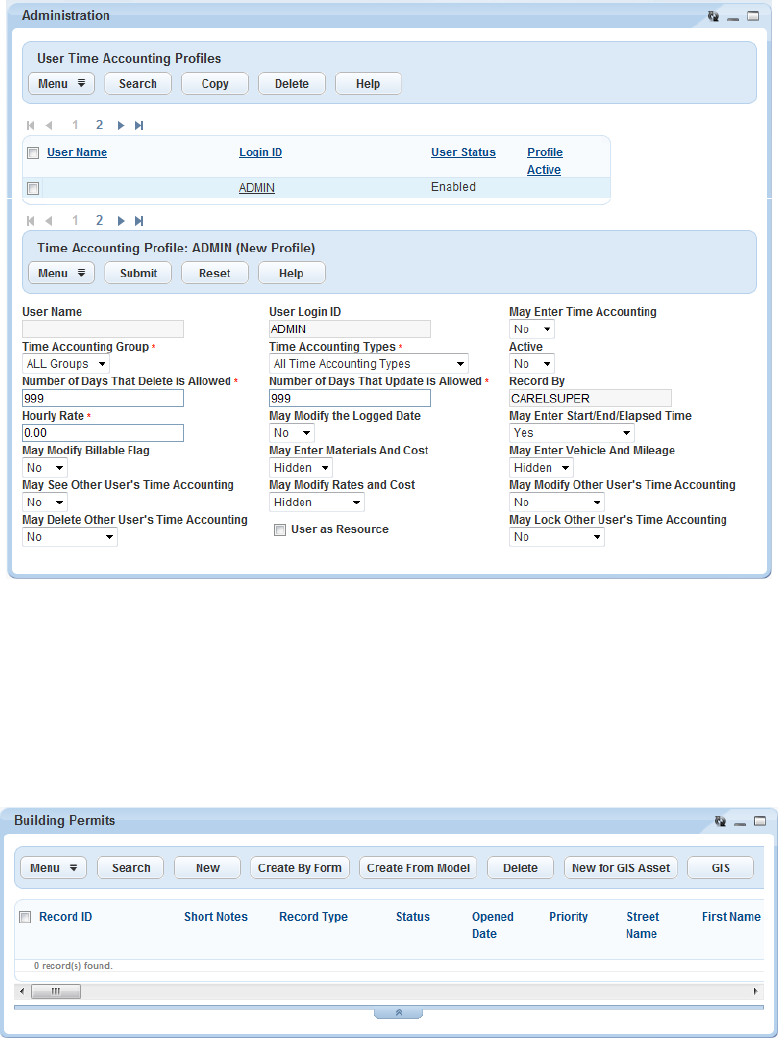778x1038 pixels.
Task: Click the Reset button
Action: click(215, 273)
